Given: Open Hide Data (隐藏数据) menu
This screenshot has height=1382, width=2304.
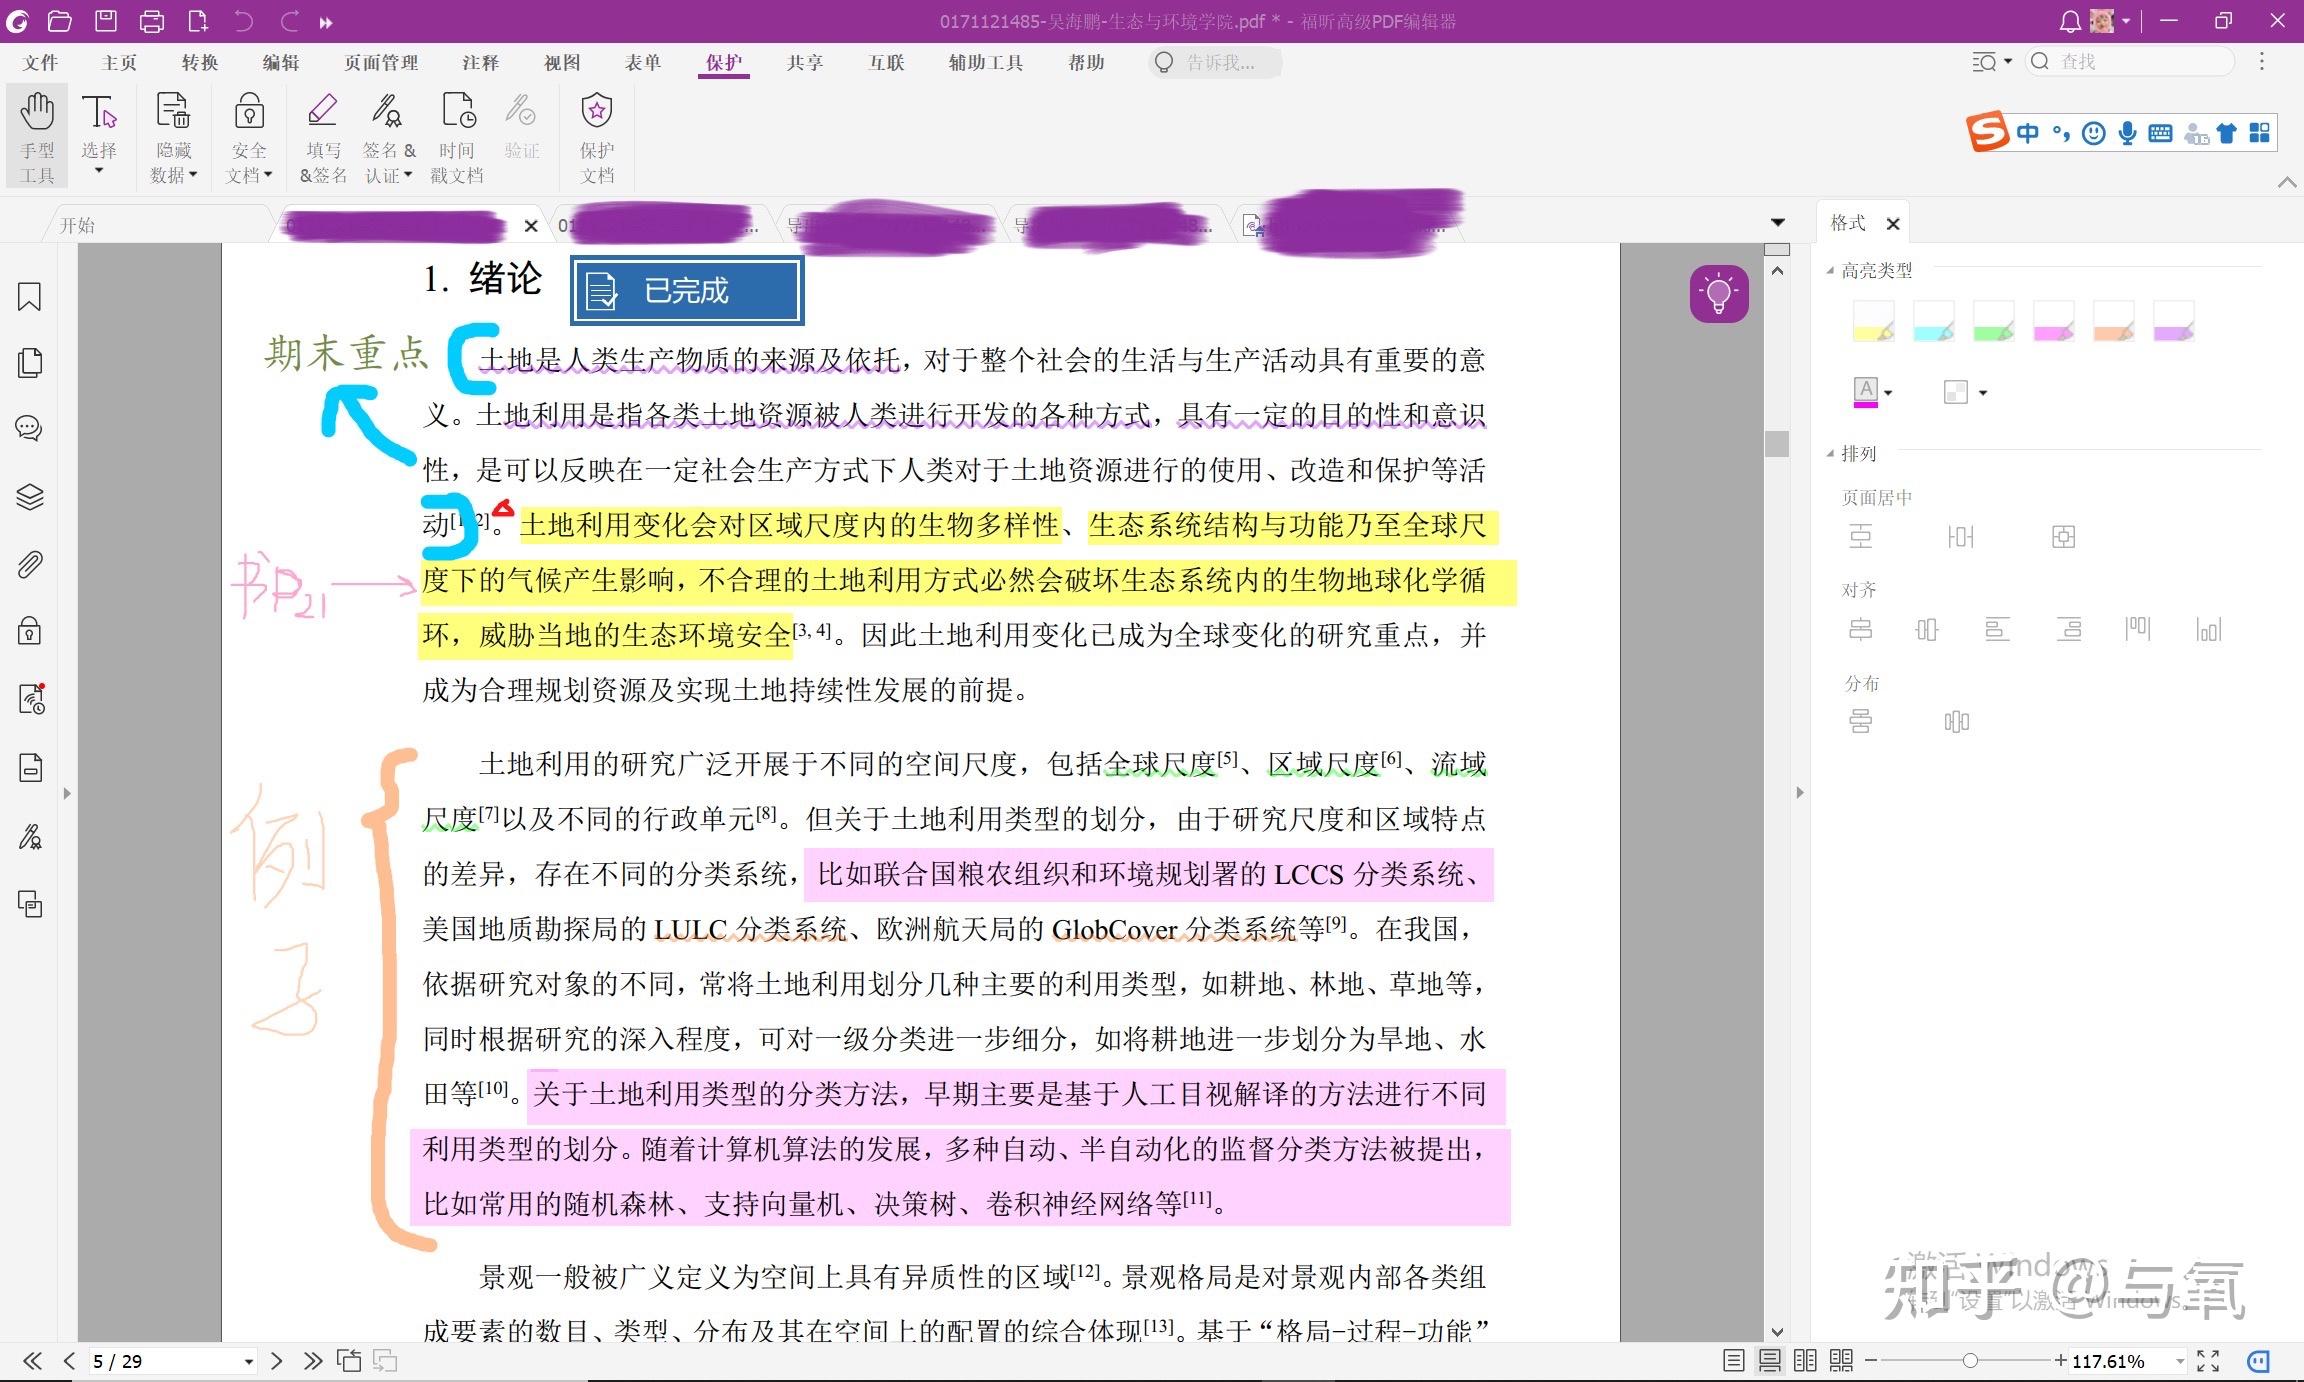Looking at the screenshot, I should click(x=173, y=137).
